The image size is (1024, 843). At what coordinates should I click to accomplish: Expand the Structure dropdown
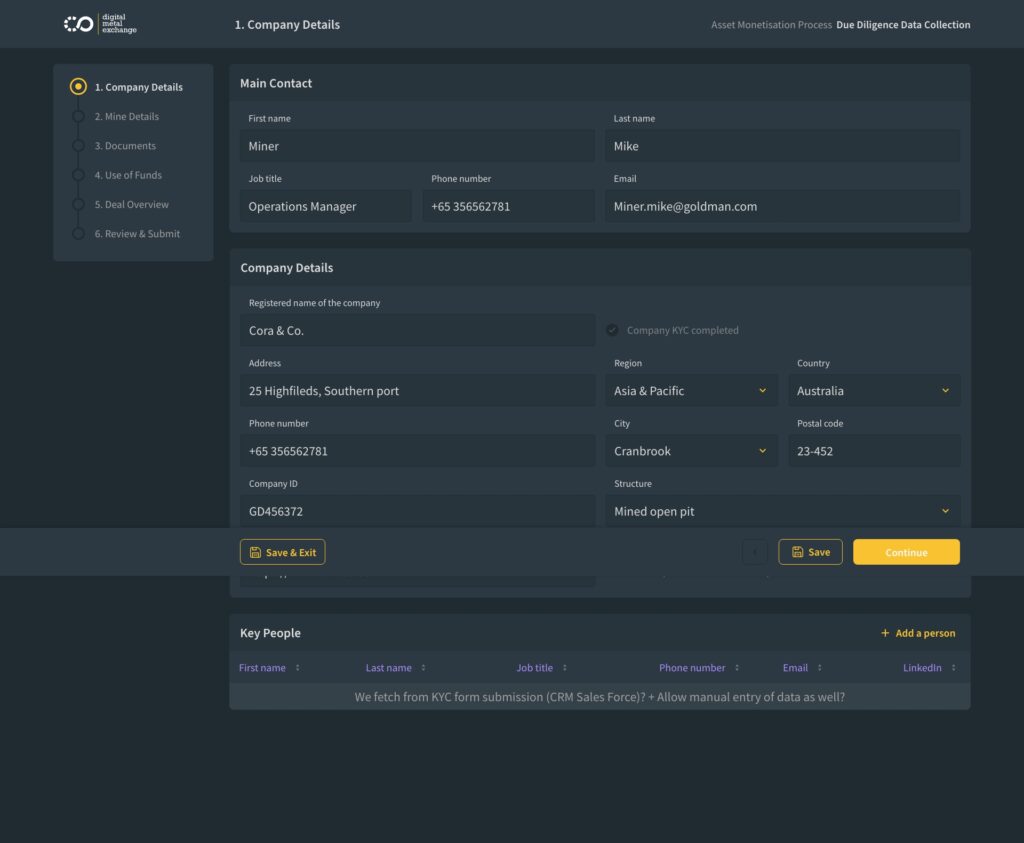pyautogui.click(x=782, y=511)
